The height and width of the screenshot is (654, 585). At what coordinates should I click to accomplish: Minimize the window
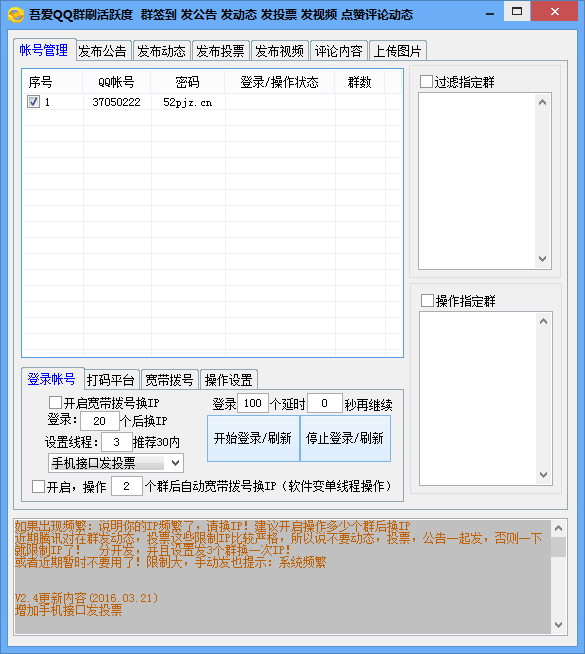click(x=490, y=14)
